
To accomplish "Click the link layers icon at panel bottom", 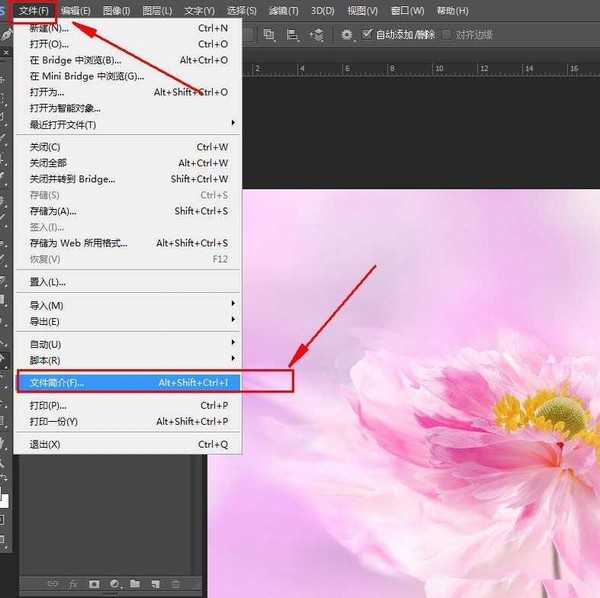I will pos(52,584).
